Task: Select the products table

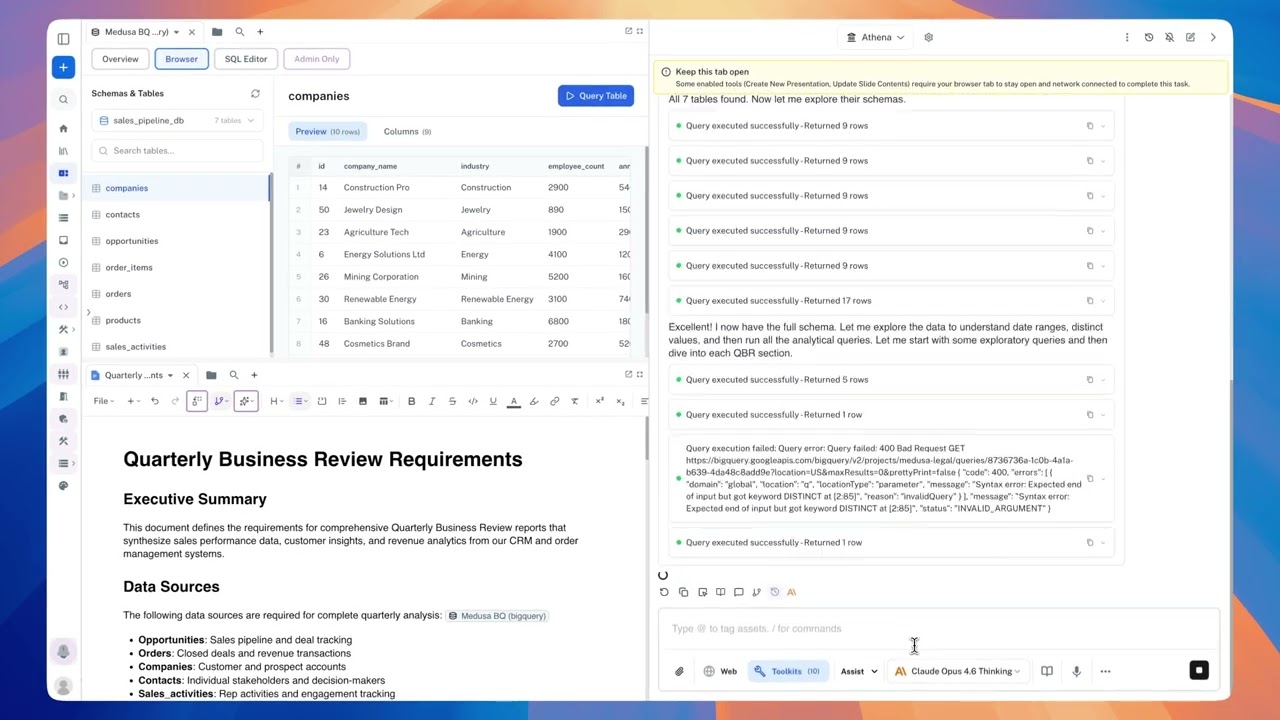Action: point(177,320)
